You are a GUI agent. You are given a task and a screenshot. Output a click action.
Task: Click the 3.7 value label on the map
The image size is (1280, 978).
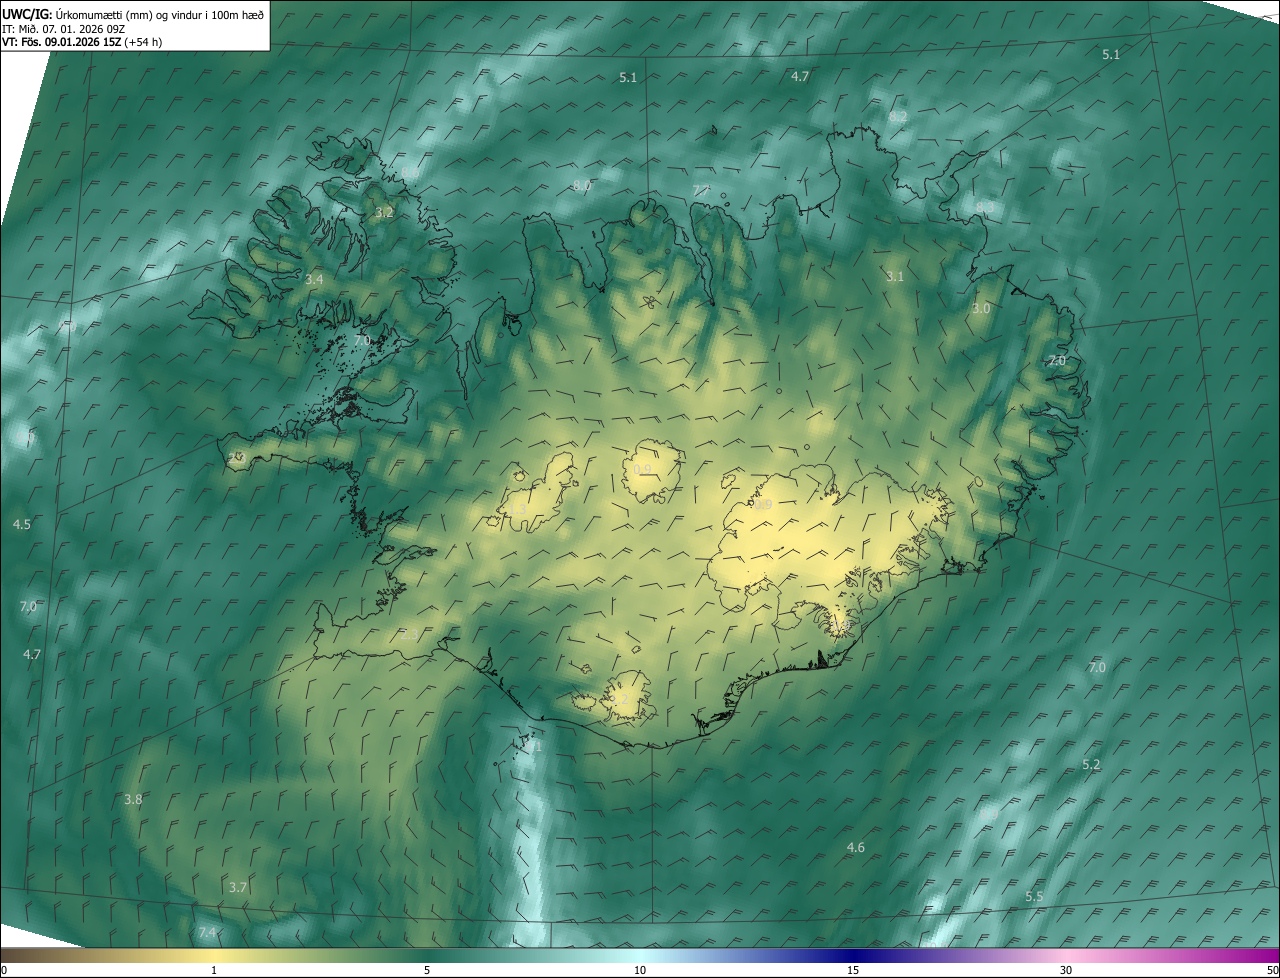coord(238,888)
